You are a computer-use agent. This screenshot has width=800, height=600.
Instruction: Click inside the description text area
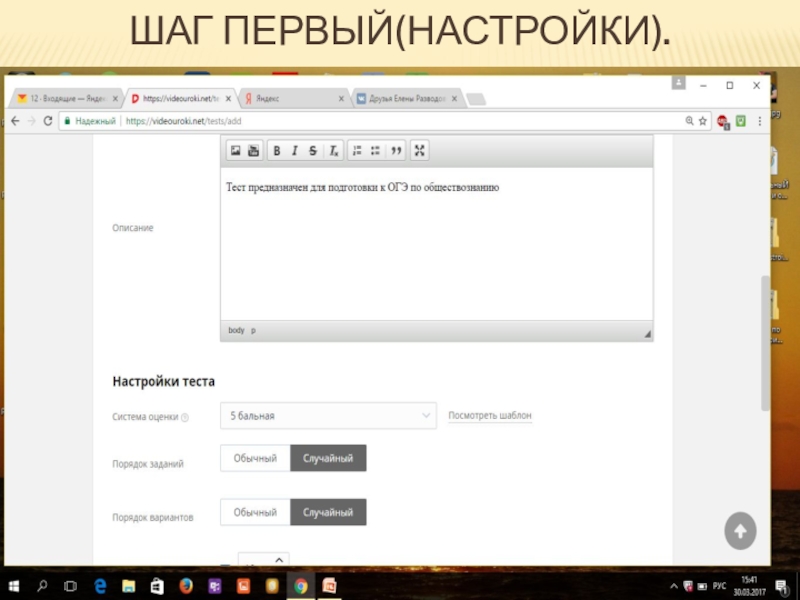[x=436, y=250]
